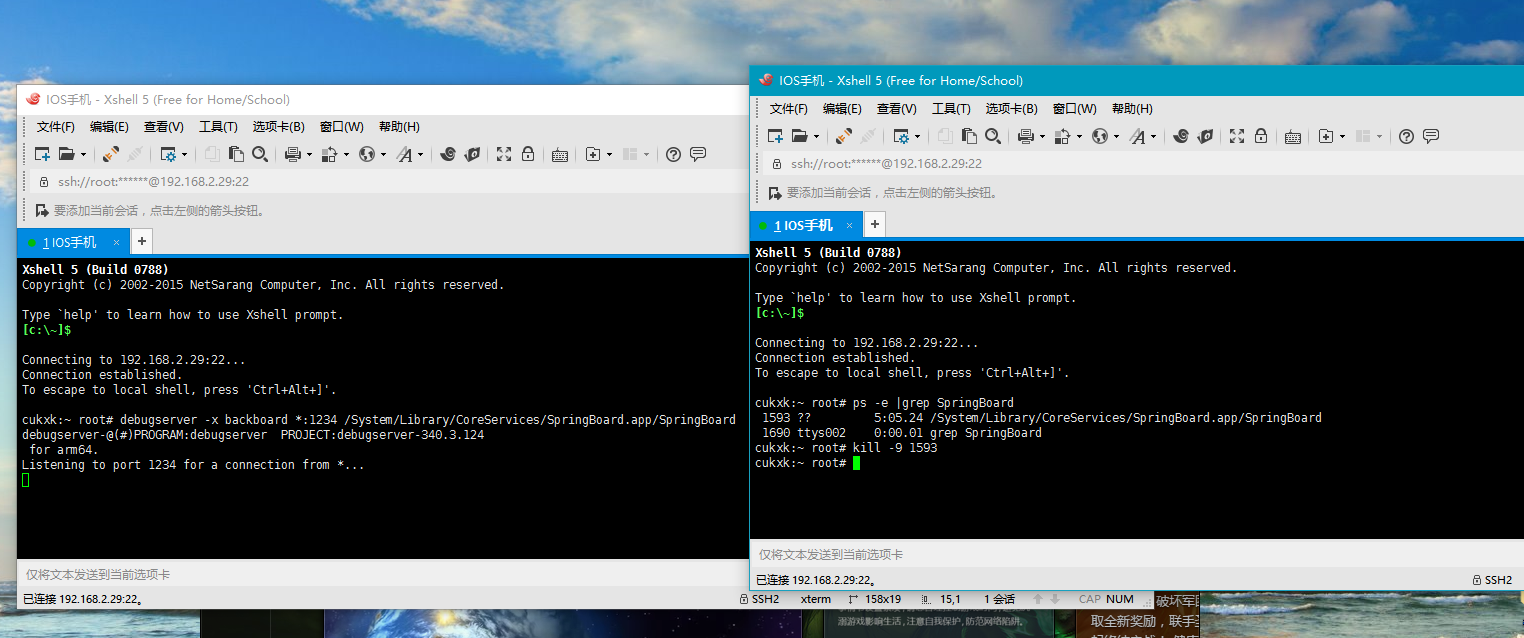This screenshot has width=1524, height=638.
Task: Open session Properties gear icon in left window
Action: click(168, 154)
